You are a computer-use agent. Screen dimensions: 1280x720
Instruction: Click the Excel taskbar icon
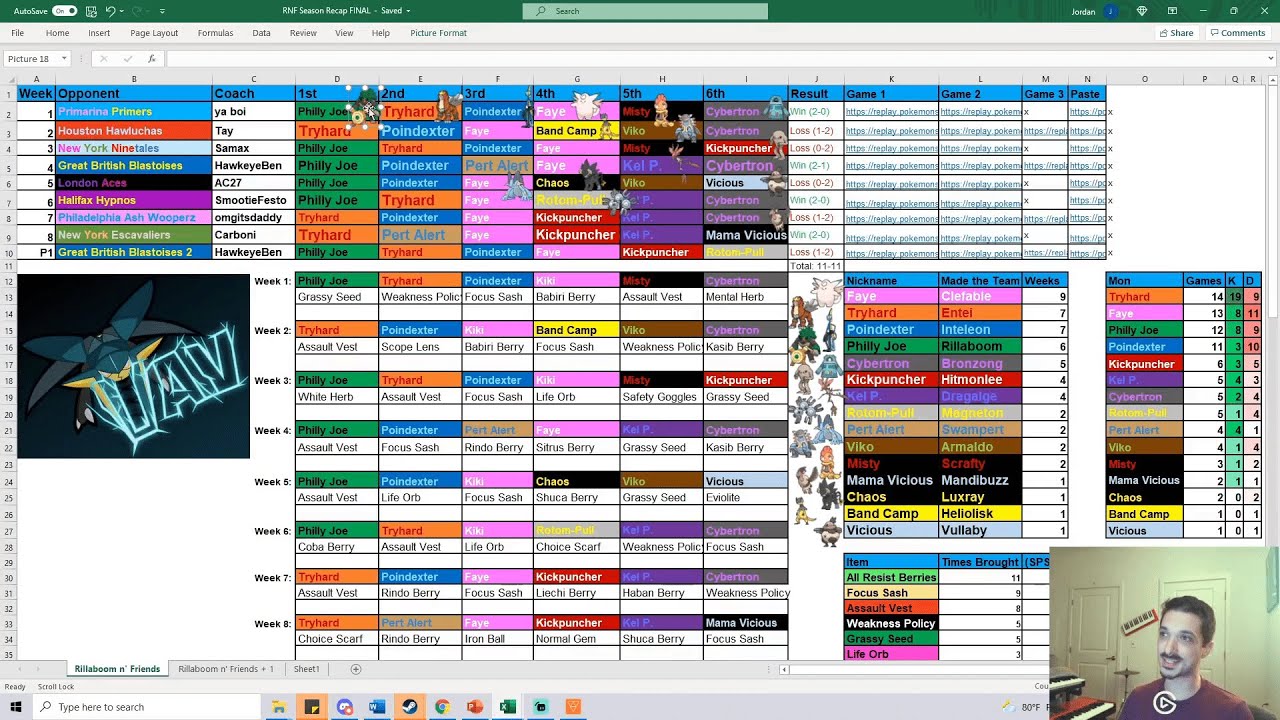507,707
